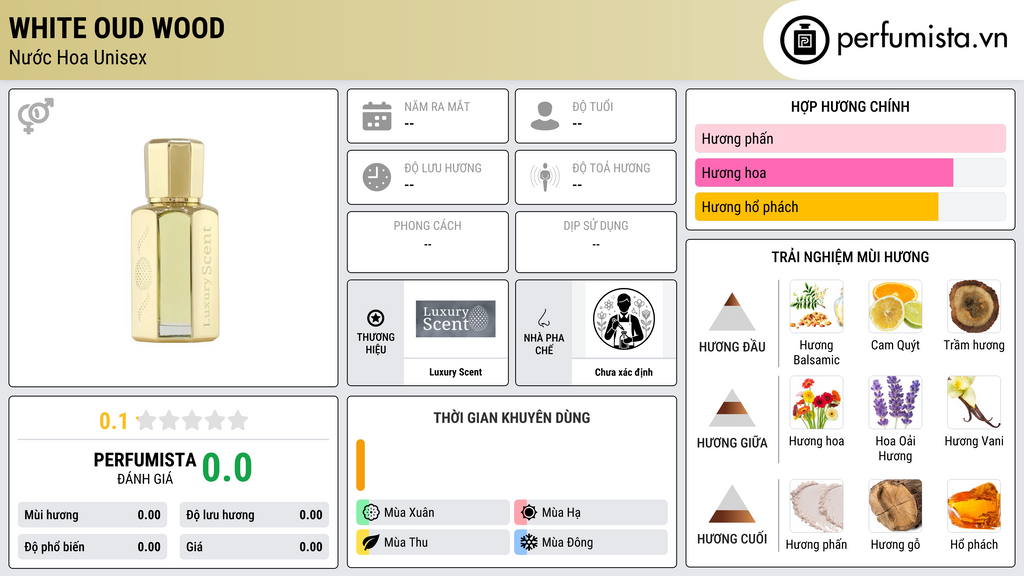1024x576 pixels.
Task: Click the 0.1 rating number
Action: pyautogui.click(x=113, y=421)
